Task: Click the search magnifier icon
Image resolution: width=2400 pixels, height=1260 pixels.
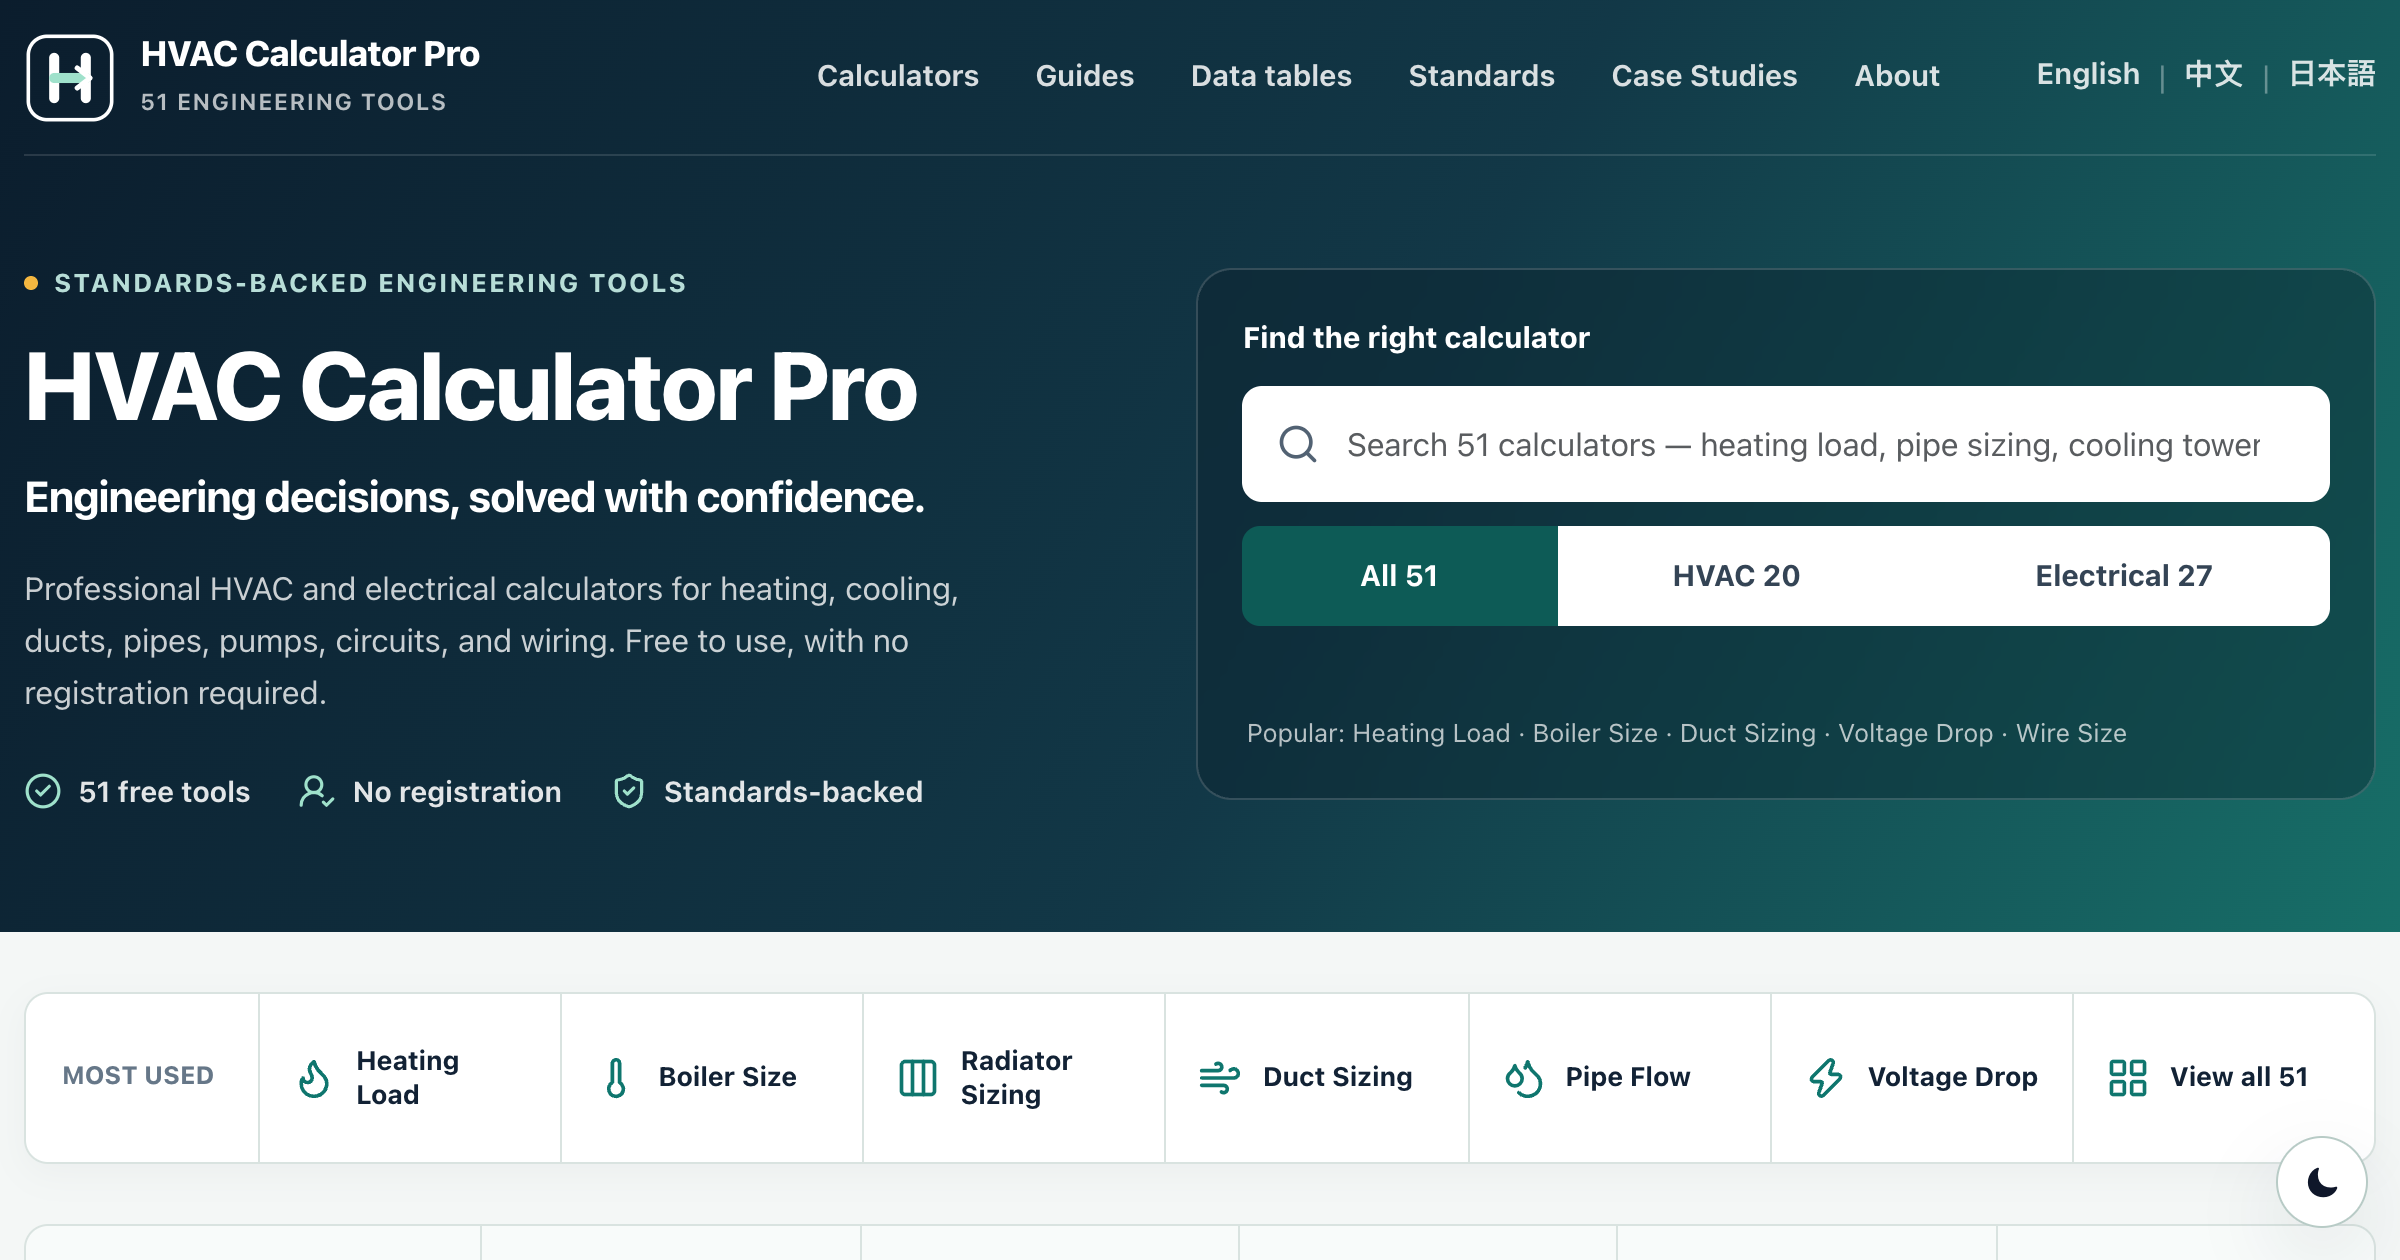Action: (1298, 444)
